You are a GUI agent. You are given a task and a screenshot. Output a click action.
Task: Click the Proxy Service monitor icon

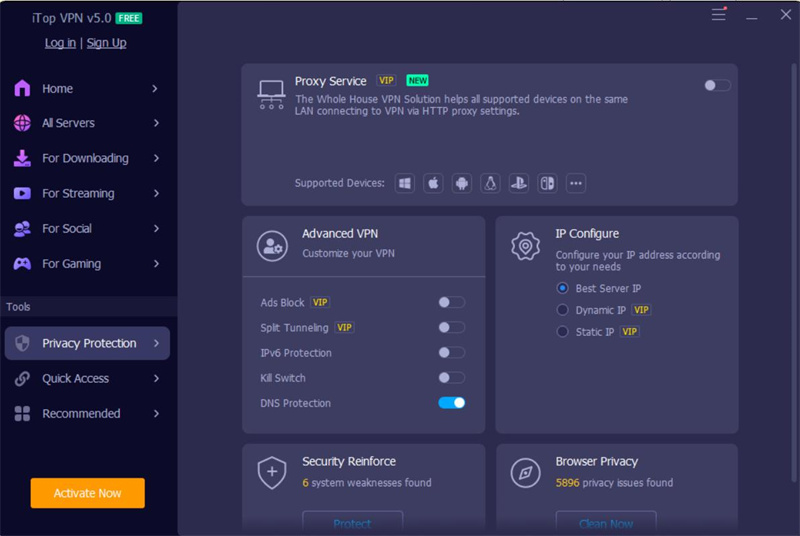(271, 94)
